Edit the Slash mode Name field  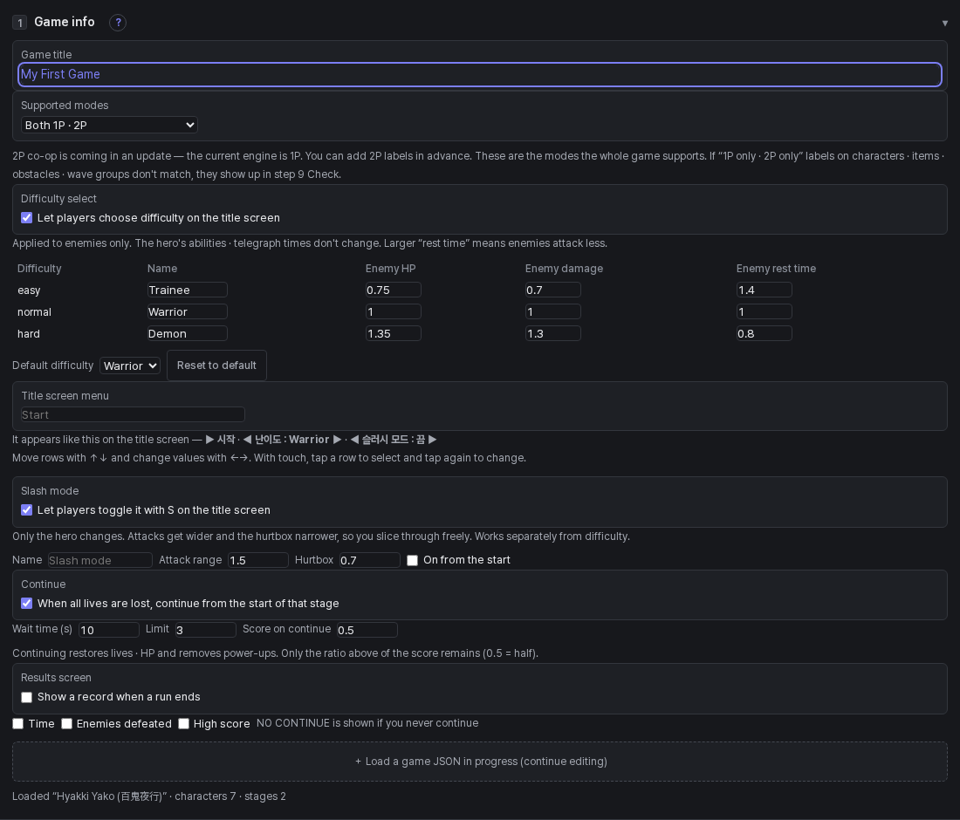tap(100, 560)
